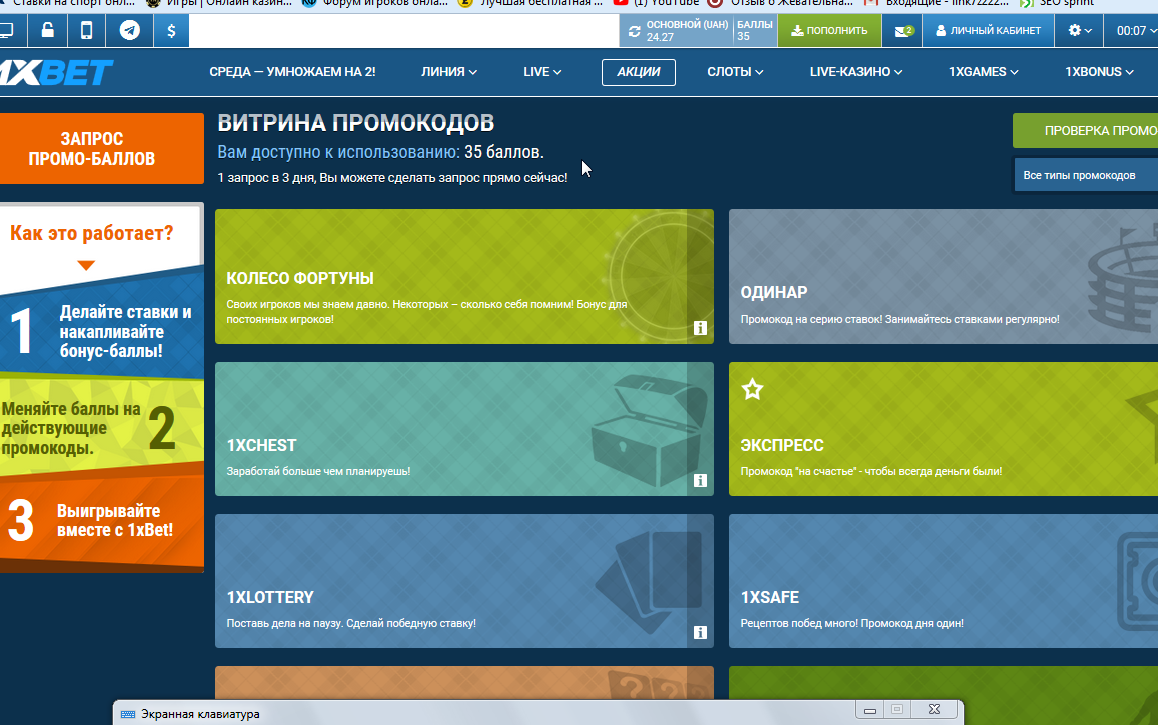Open the 1XCHEST promo card
The width and height of the screenshot is (1158, 725).
click(465, 429)
